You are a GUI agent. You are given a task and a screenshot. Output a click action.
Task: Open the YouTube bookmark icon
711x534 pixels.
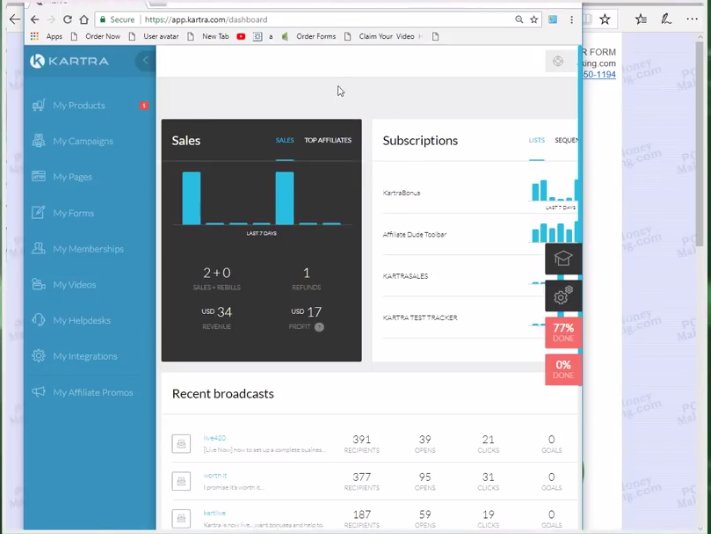point(241,36)
